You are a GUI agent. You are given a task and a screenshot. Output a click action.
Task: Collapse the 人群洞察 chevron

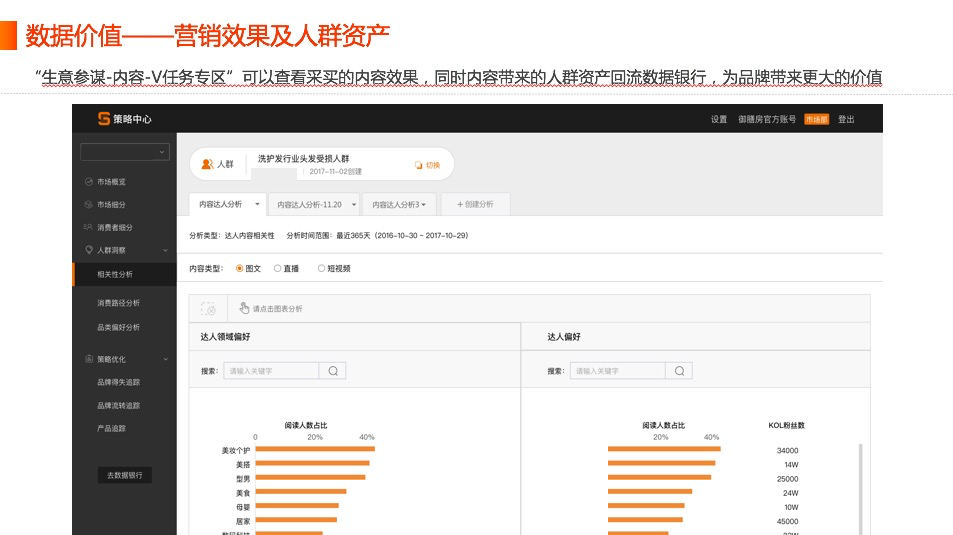pyautogui.click(x=165, y=250)
